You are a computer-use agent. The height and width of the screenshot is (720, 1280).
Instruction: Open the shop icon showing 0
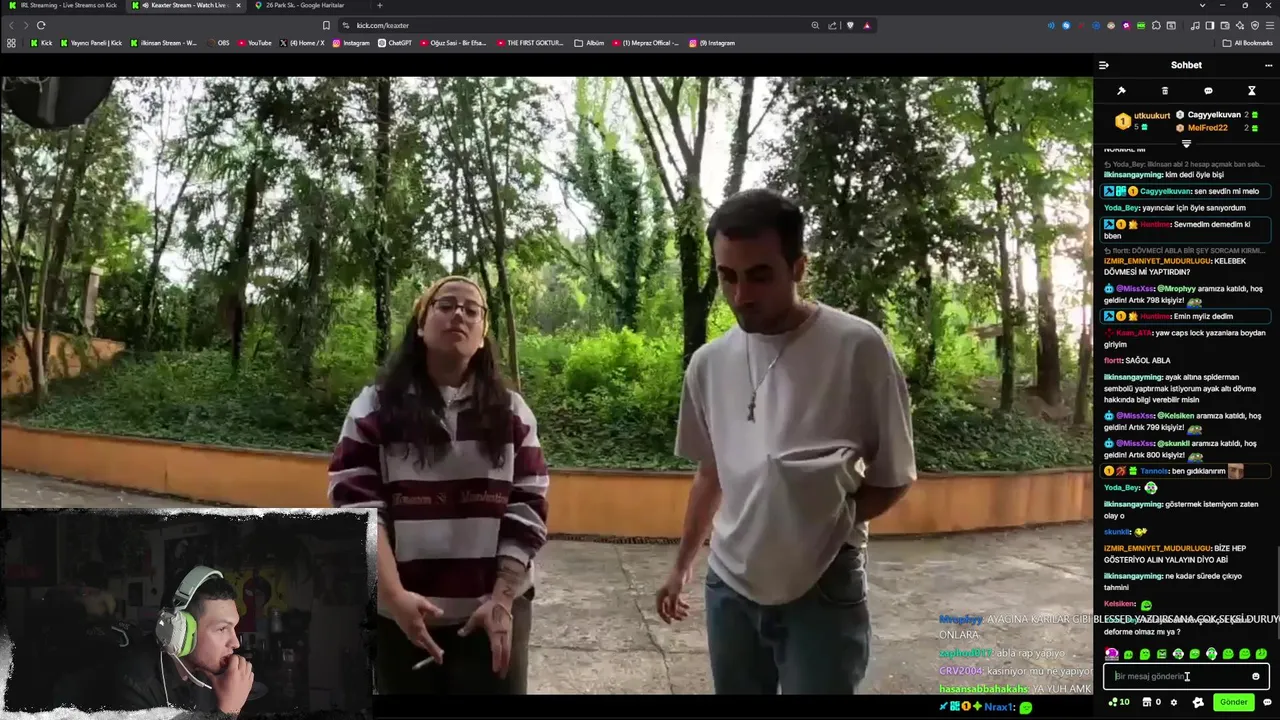(1152, 702)
